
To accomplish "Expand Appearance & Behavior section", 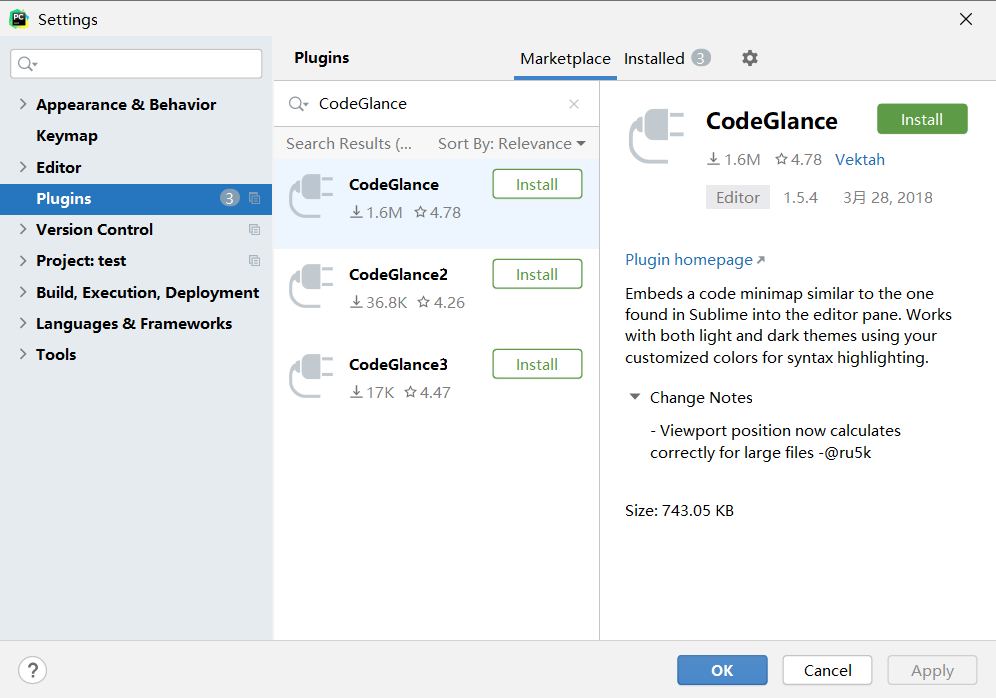I will (x=23, y=104).
